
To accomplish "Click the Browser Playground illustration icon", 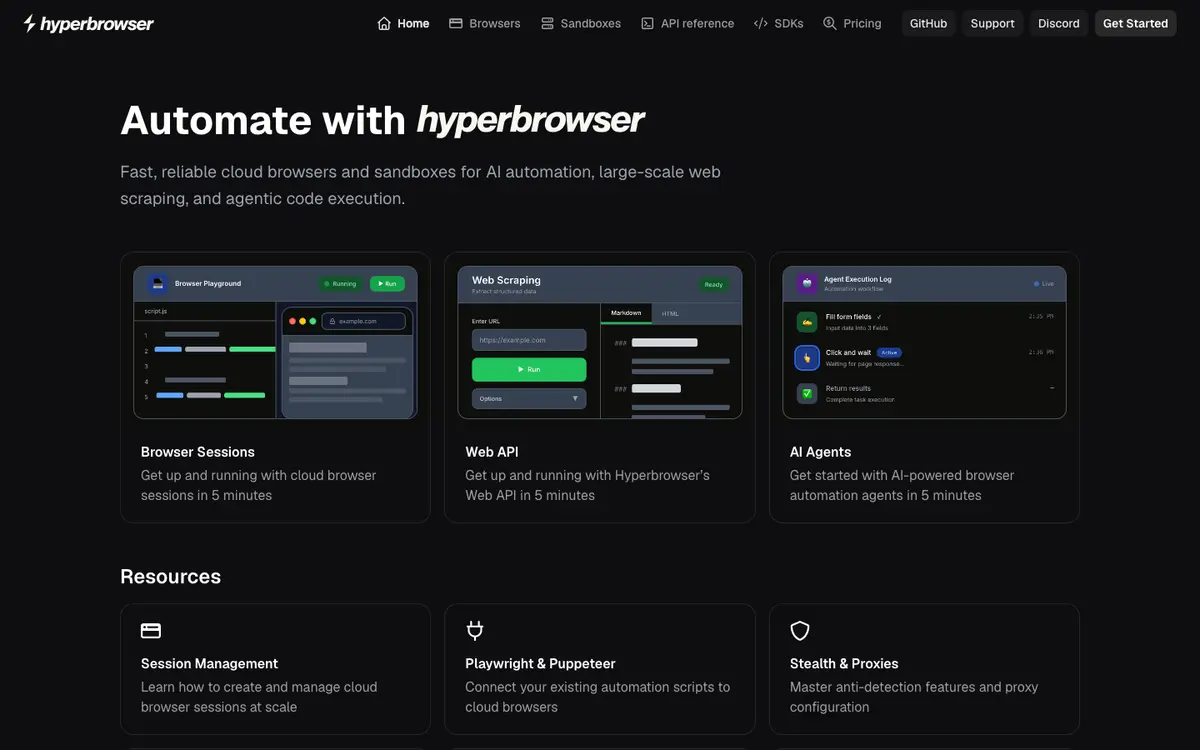I will point(157,283).
